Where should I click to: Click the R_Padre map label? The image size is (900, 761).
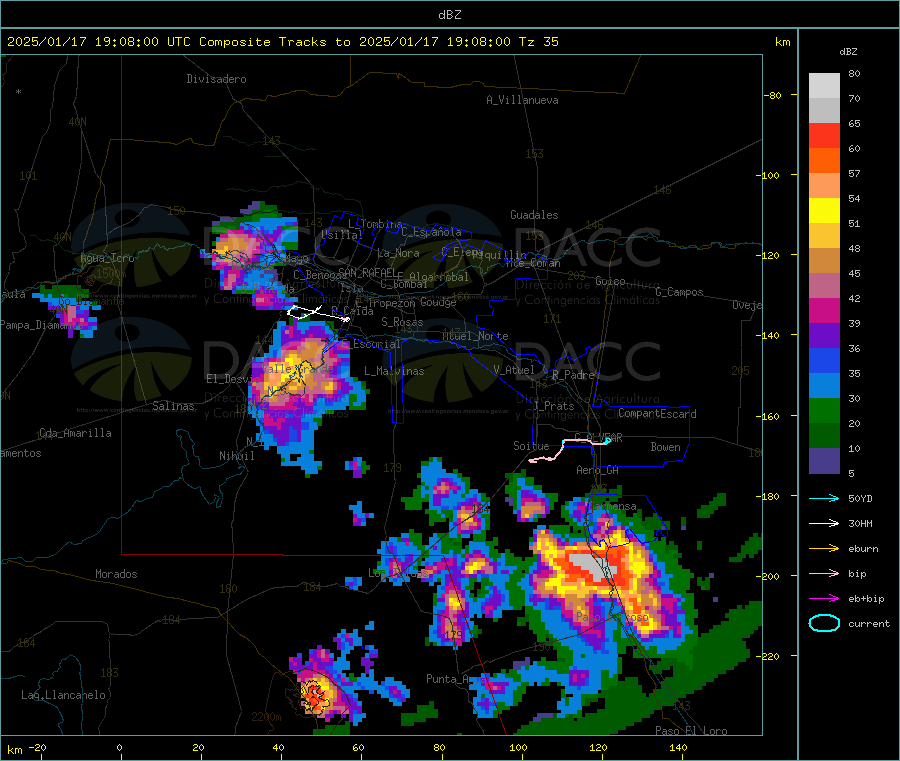click(573, 375)
